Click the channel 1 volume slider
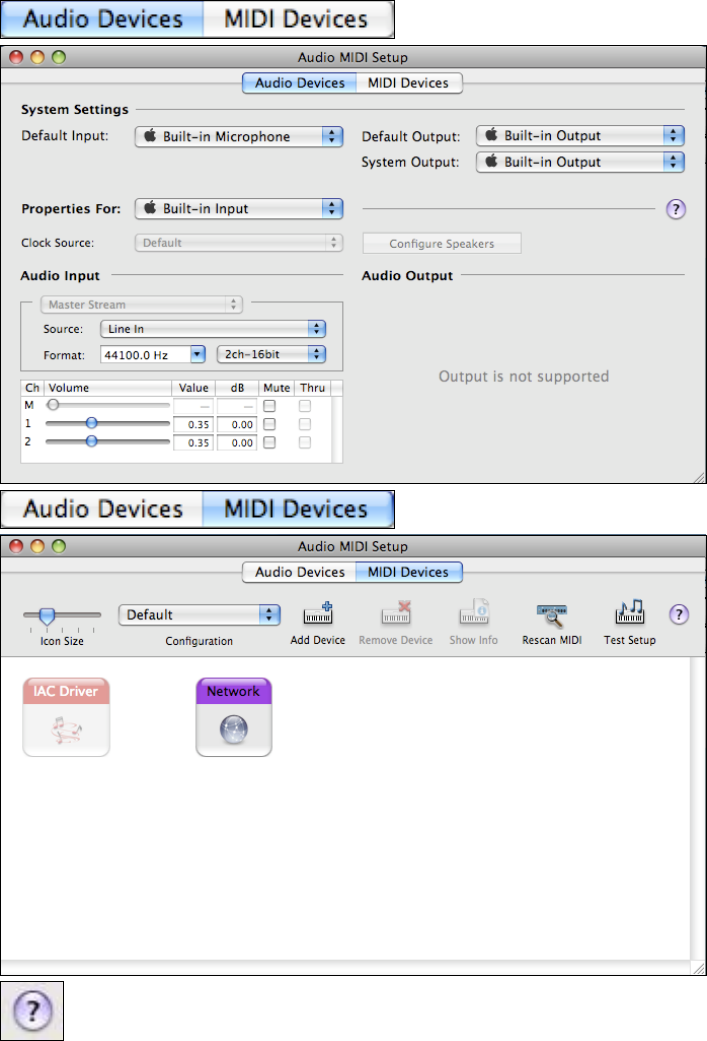Viewport: 707px width, 1041px height. pos(108,423)
